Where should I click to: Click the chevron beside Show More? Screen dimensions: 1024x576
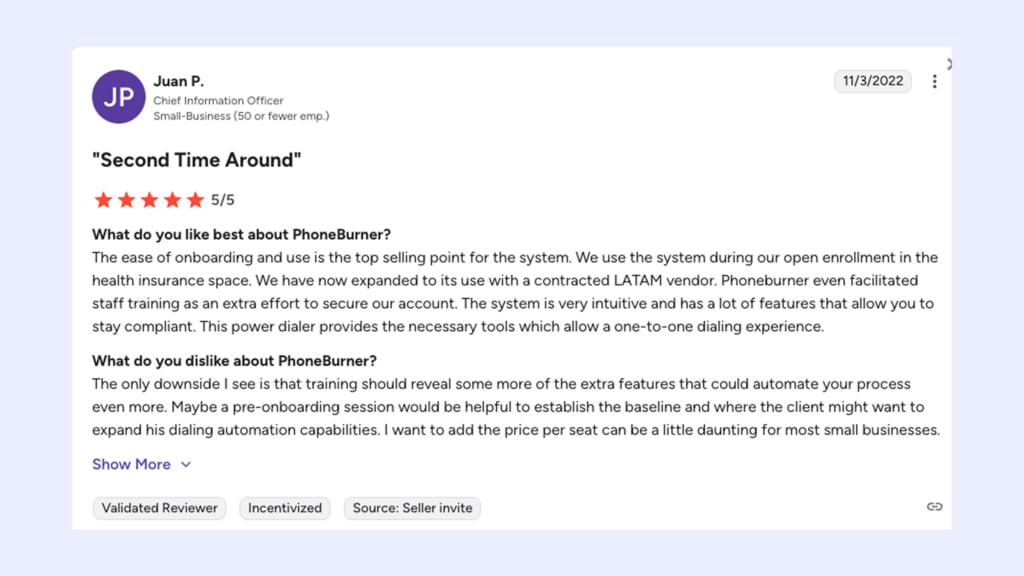tap(186, 464)
